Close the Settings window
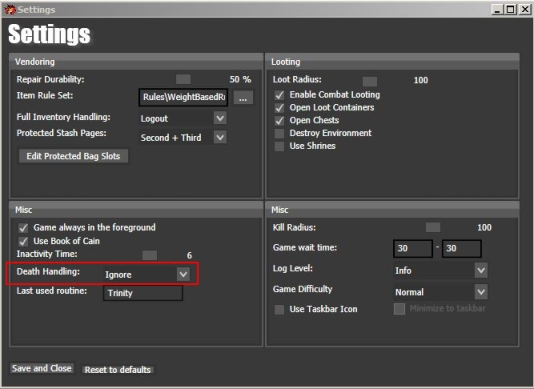 tap(525, 10)
